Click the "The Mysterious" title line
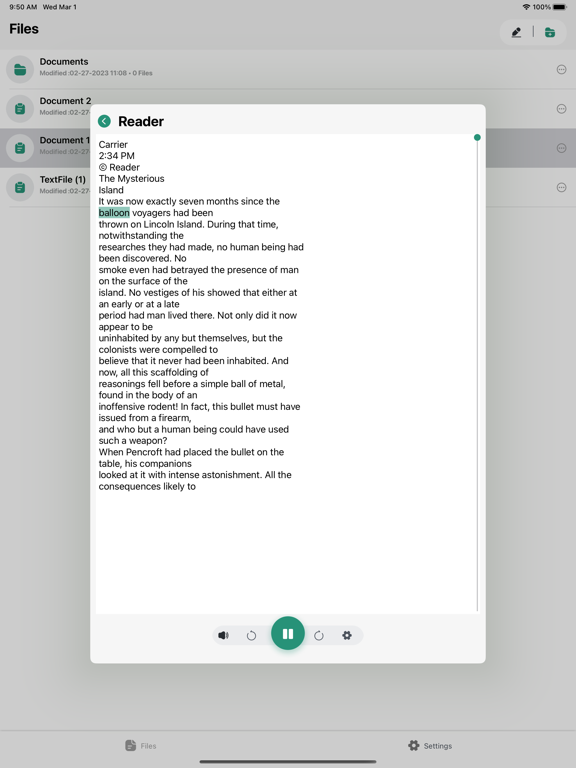Viewport: 576px width, 768px height. click(131, 178)
